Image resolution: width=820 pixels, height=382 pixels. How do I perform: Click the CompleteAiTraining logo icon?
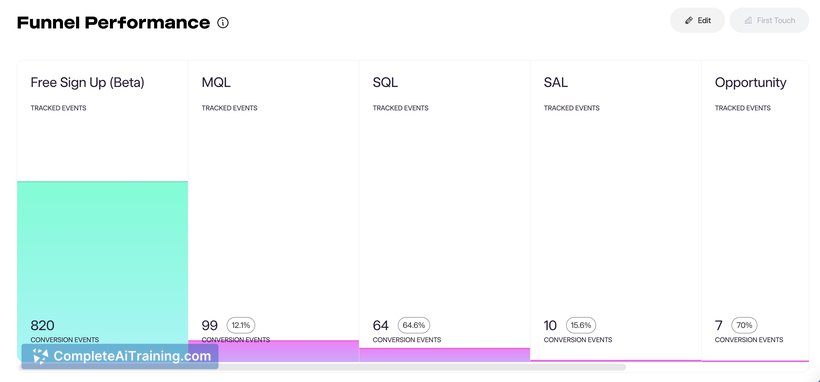click(x=40, y=356)
